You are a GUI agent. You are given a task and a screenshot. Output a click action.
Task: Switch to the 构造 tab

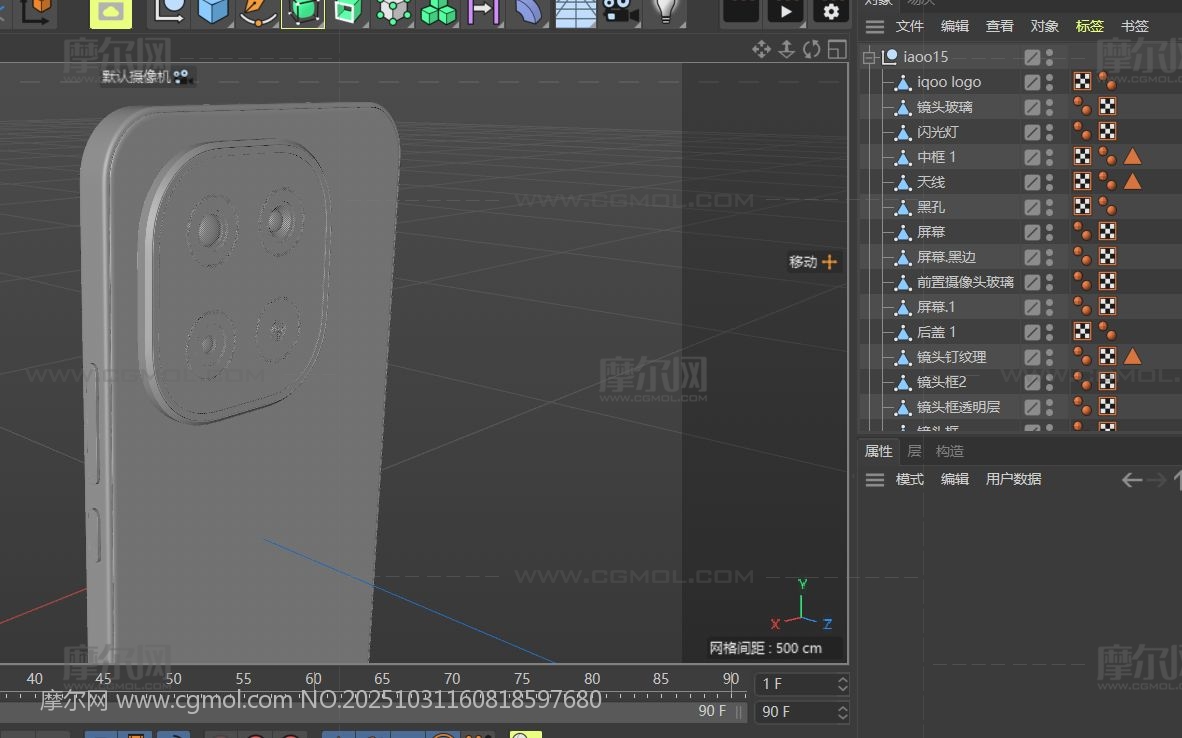pyautogui.click(x=949, y=452)
